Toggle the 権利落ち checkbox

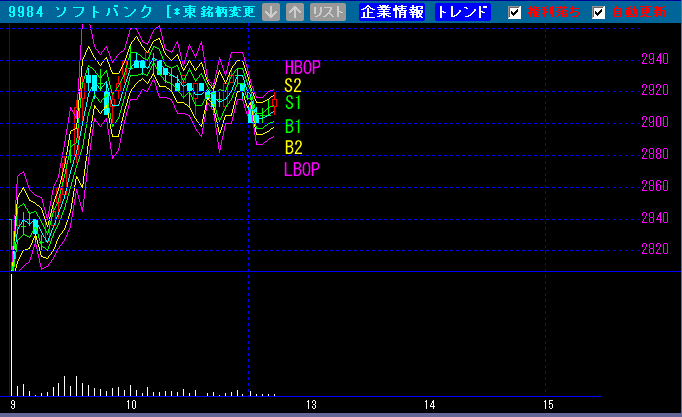[x=514, y=12]
